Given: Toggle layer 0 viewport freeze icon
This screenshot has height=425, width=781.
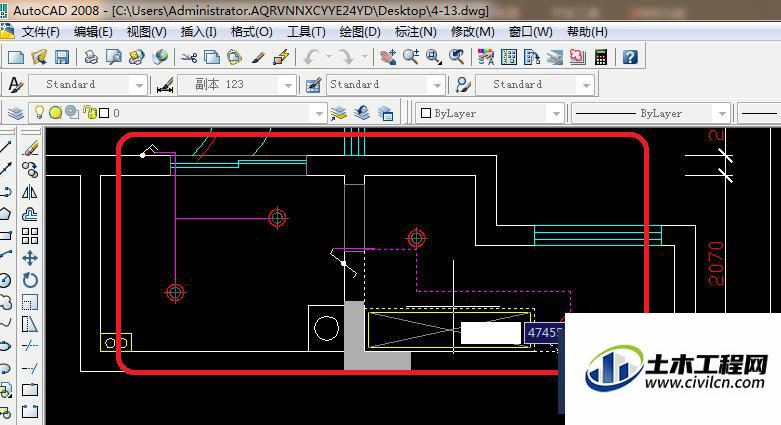Looking at the screenshot, I should click(x=72, y=113).
